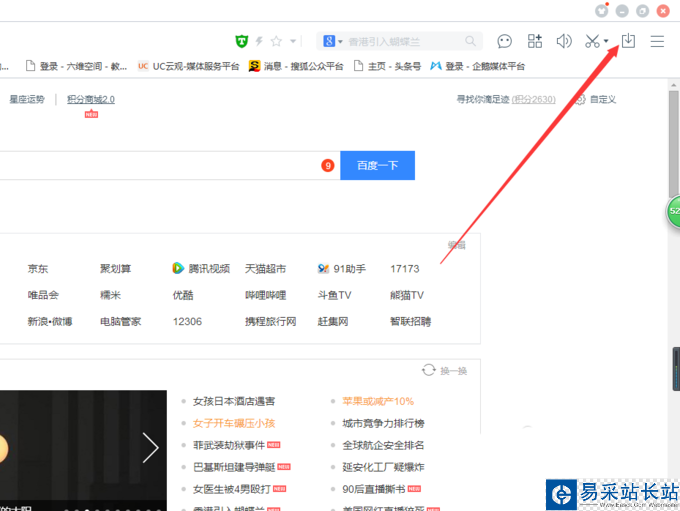Image resolution: width=680 pixels, height=511 pixels.
Task: Open the 携程旅行网 shortcut
Action: coord(271,321)
